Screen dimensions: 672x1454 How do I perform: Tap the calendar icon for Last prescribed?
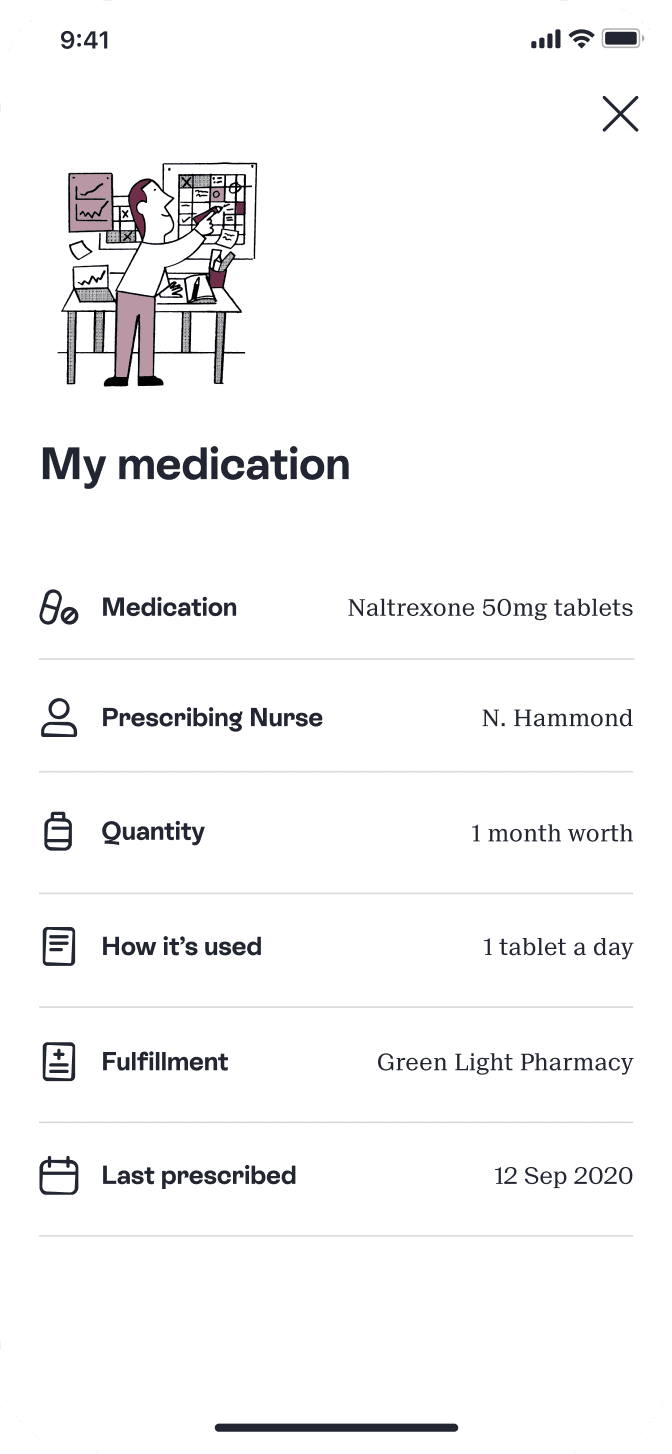coord(58,1176)
